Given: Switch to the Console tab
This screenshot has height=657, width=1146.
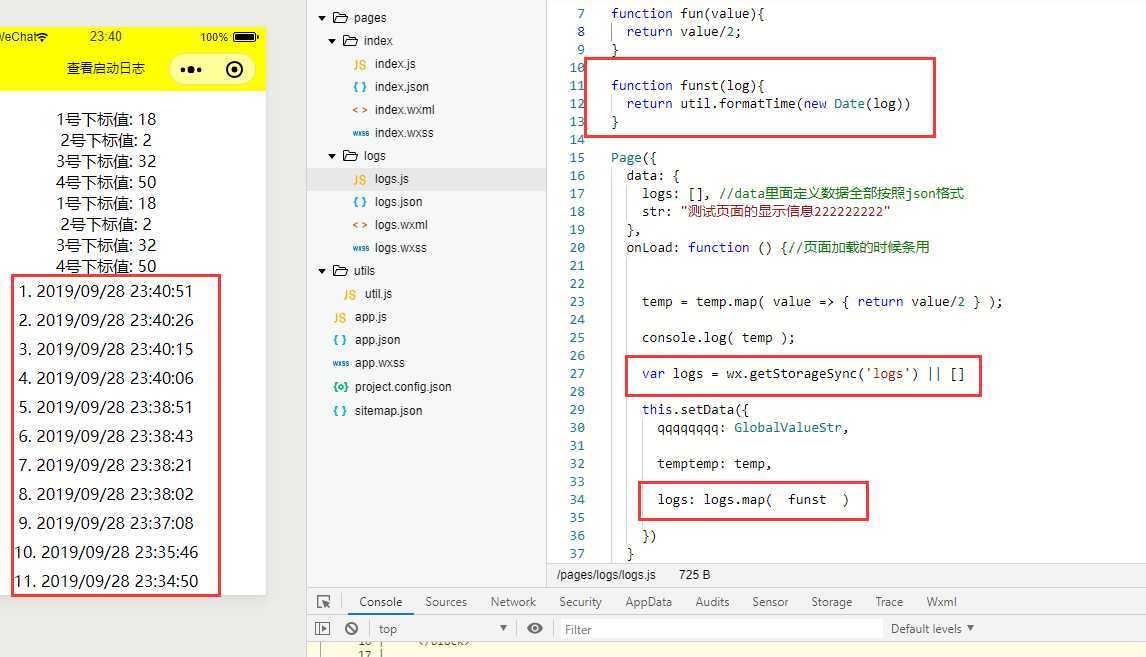Looking at the screenshot, I should click(381, 601).
